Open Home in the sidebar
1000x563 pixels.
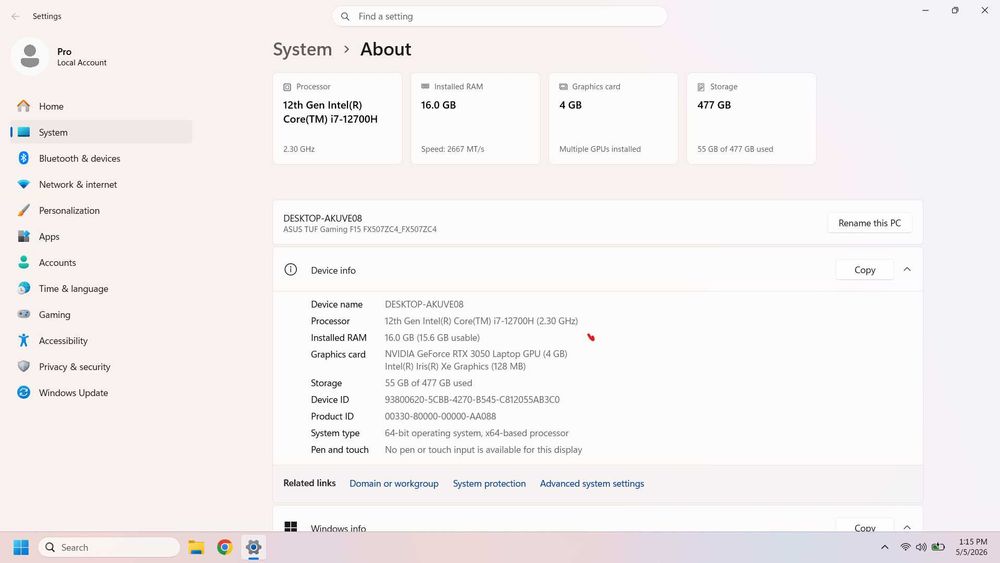[101, 106]
